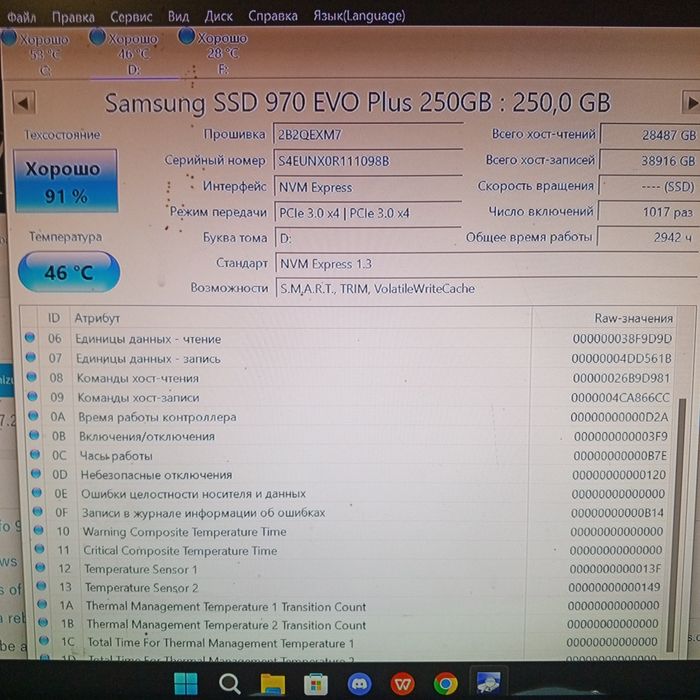Open the Язык(Language) menu
Viewport: 700px width, 700px height.
coord(359,16)
